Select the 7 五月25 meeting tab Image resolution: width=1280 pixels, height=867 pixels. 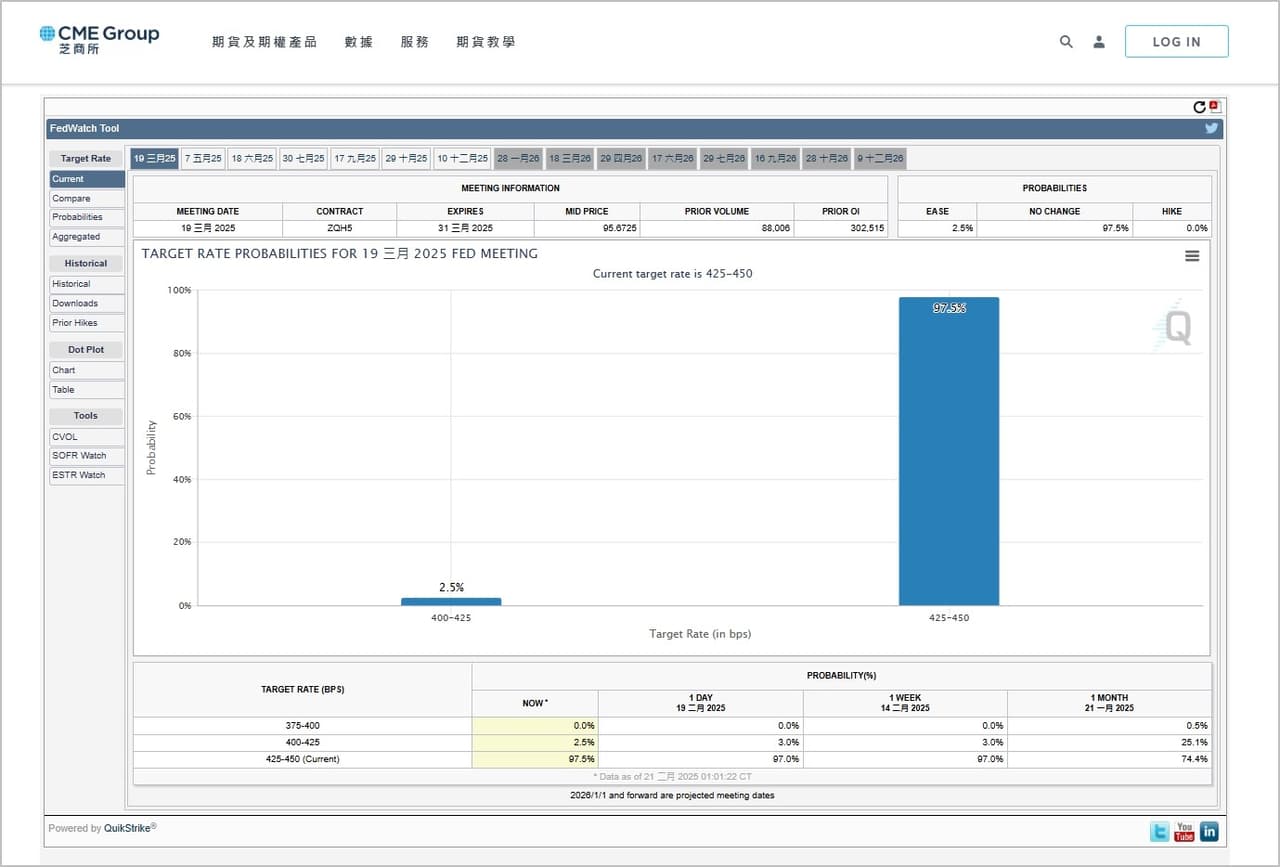(x=203, y=158)
